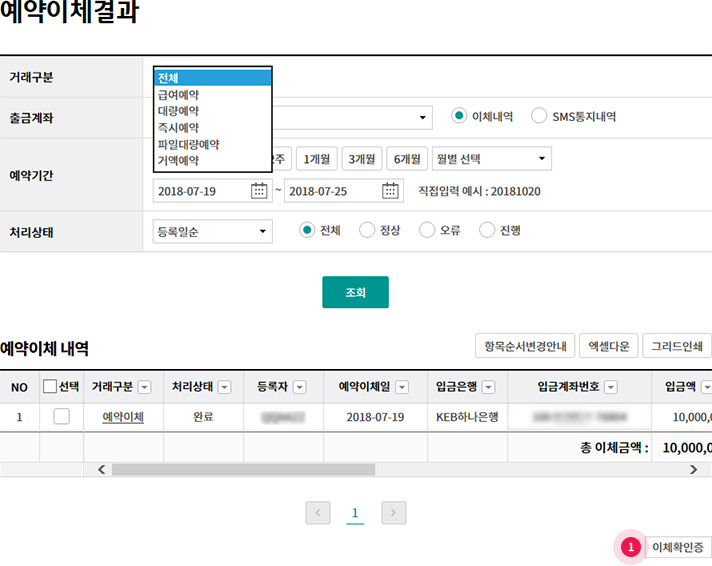This screenshot has width=712, height=566.
Task: Click the 입금계좌번호 column filter arrow
Action: coord(610,387)
